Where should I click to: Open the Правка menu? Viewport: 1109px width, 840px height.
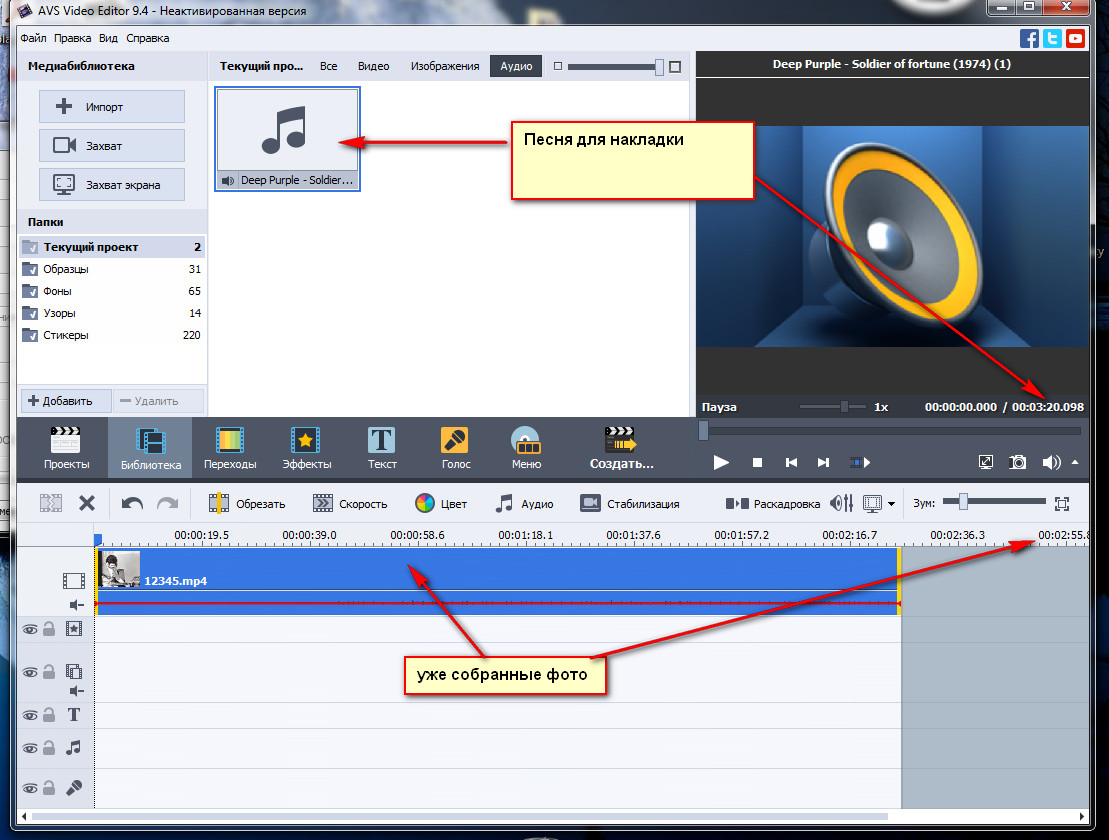72,38
